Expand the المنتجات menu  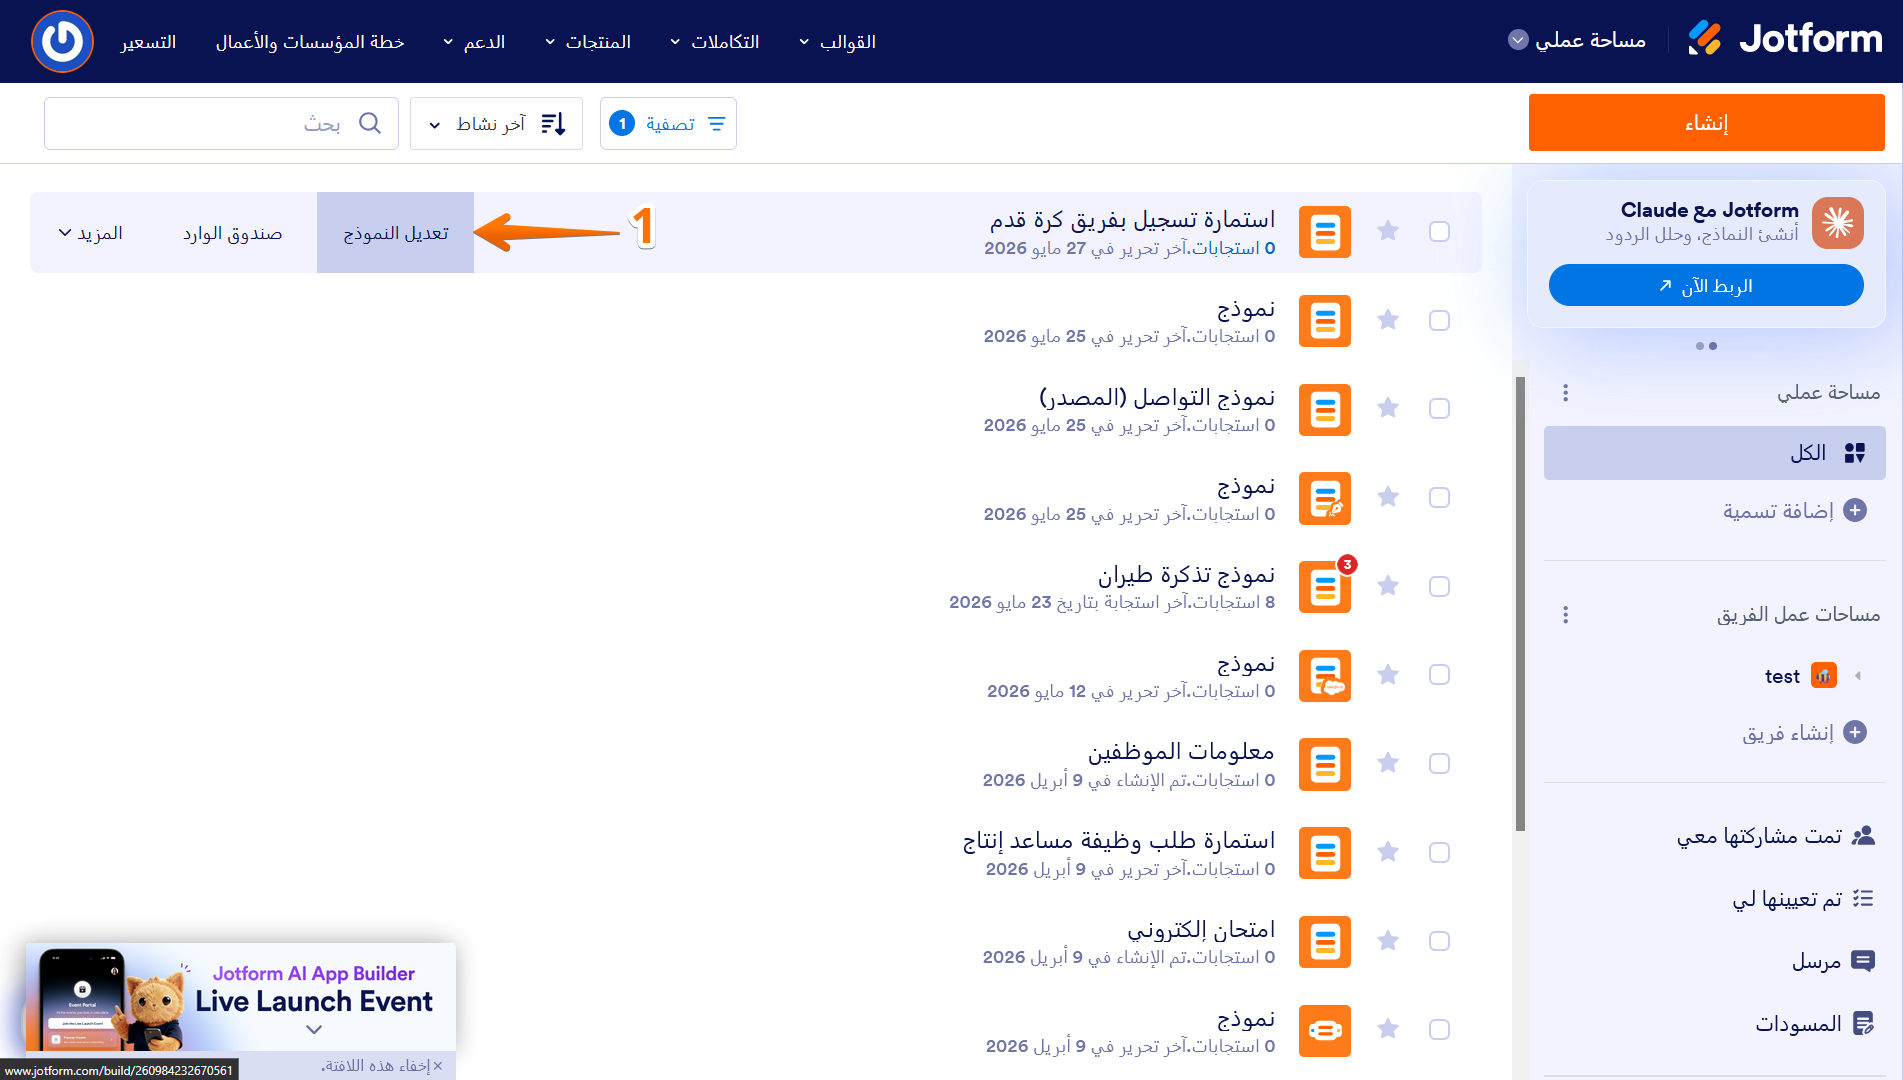588,42
